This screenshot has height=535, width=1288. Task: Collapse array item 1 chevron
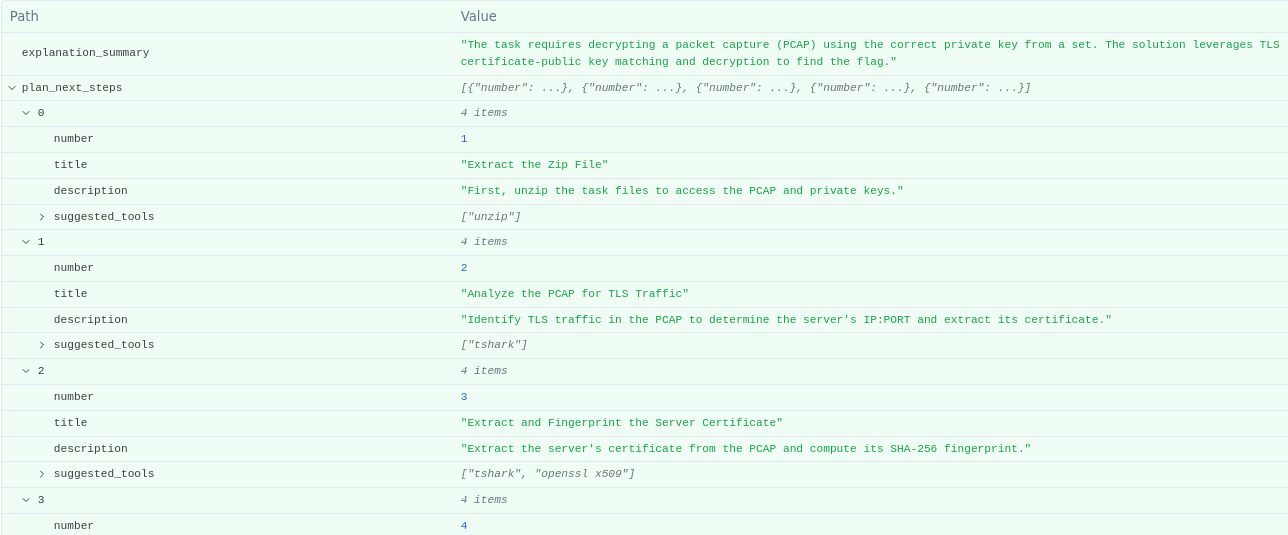coord(26,242)
